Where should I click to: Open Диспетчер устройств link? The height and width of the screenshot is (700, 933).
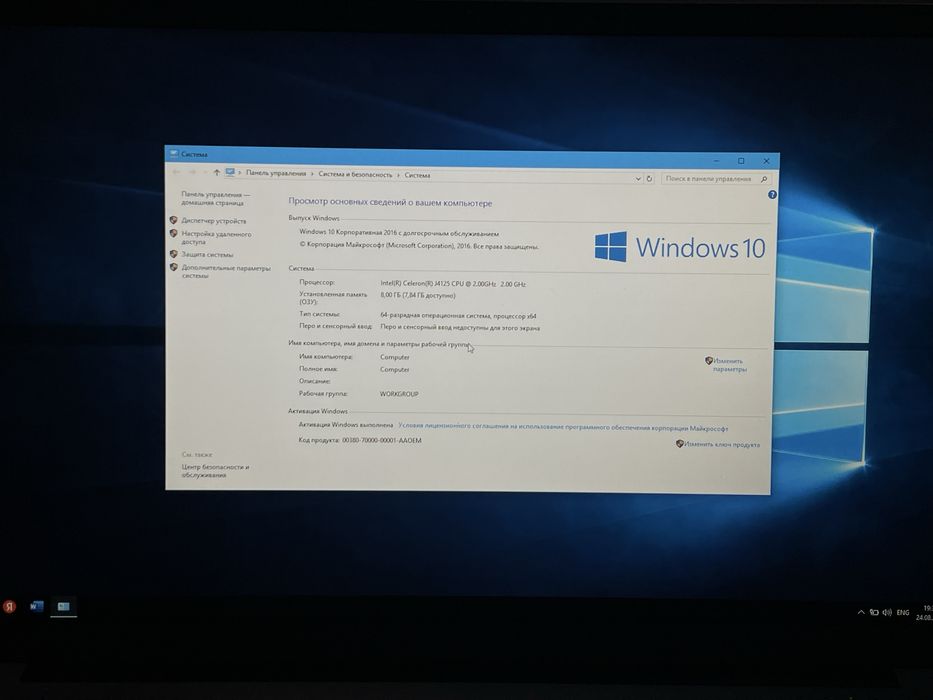pos(214,221)
